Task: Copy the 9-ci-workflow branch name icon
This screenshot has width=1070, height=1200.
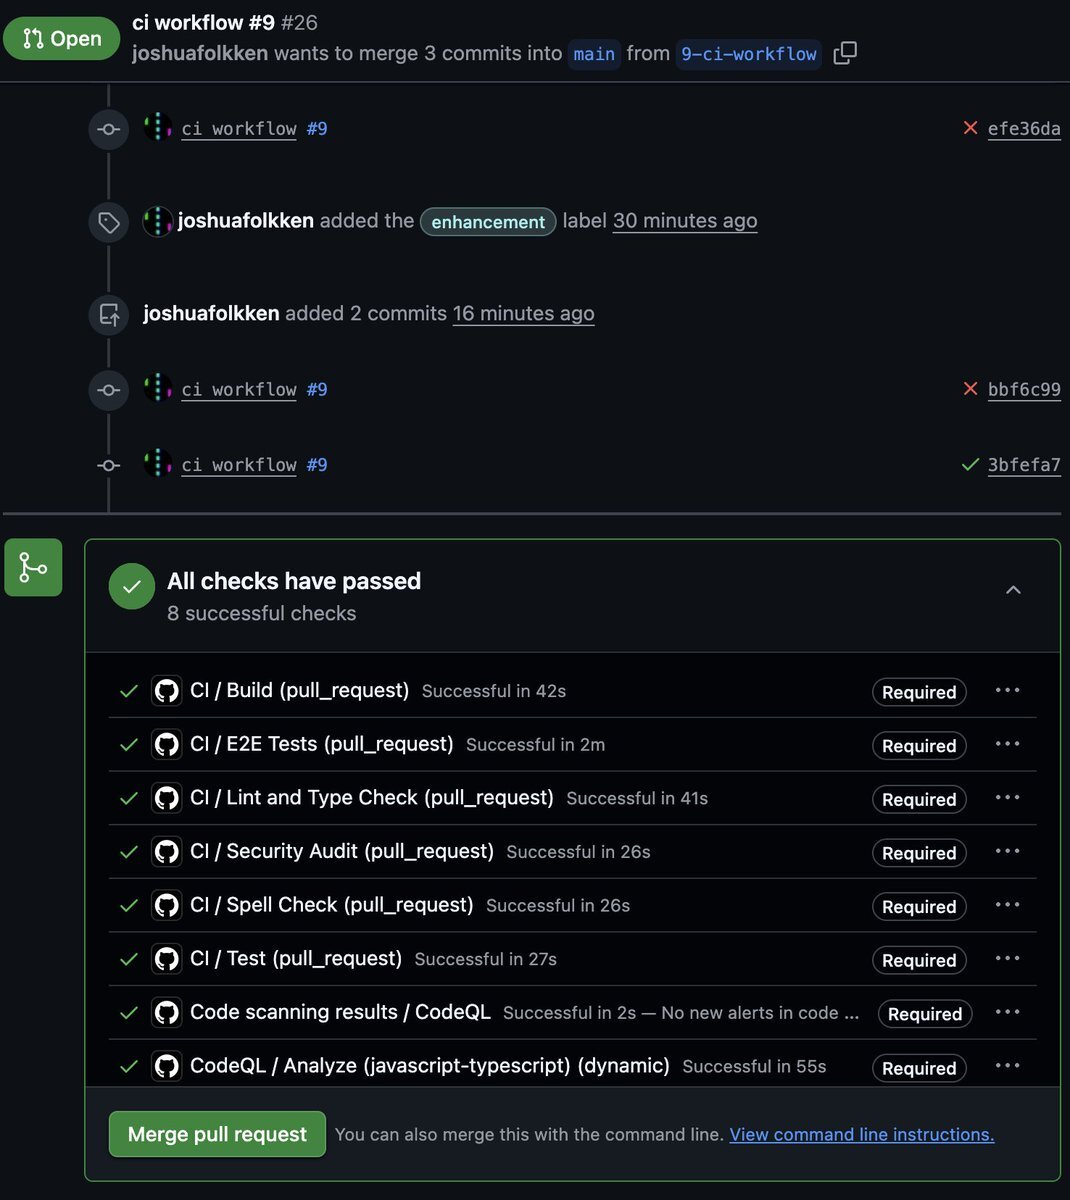Action: pyautogui.click(x=845, y=53)
